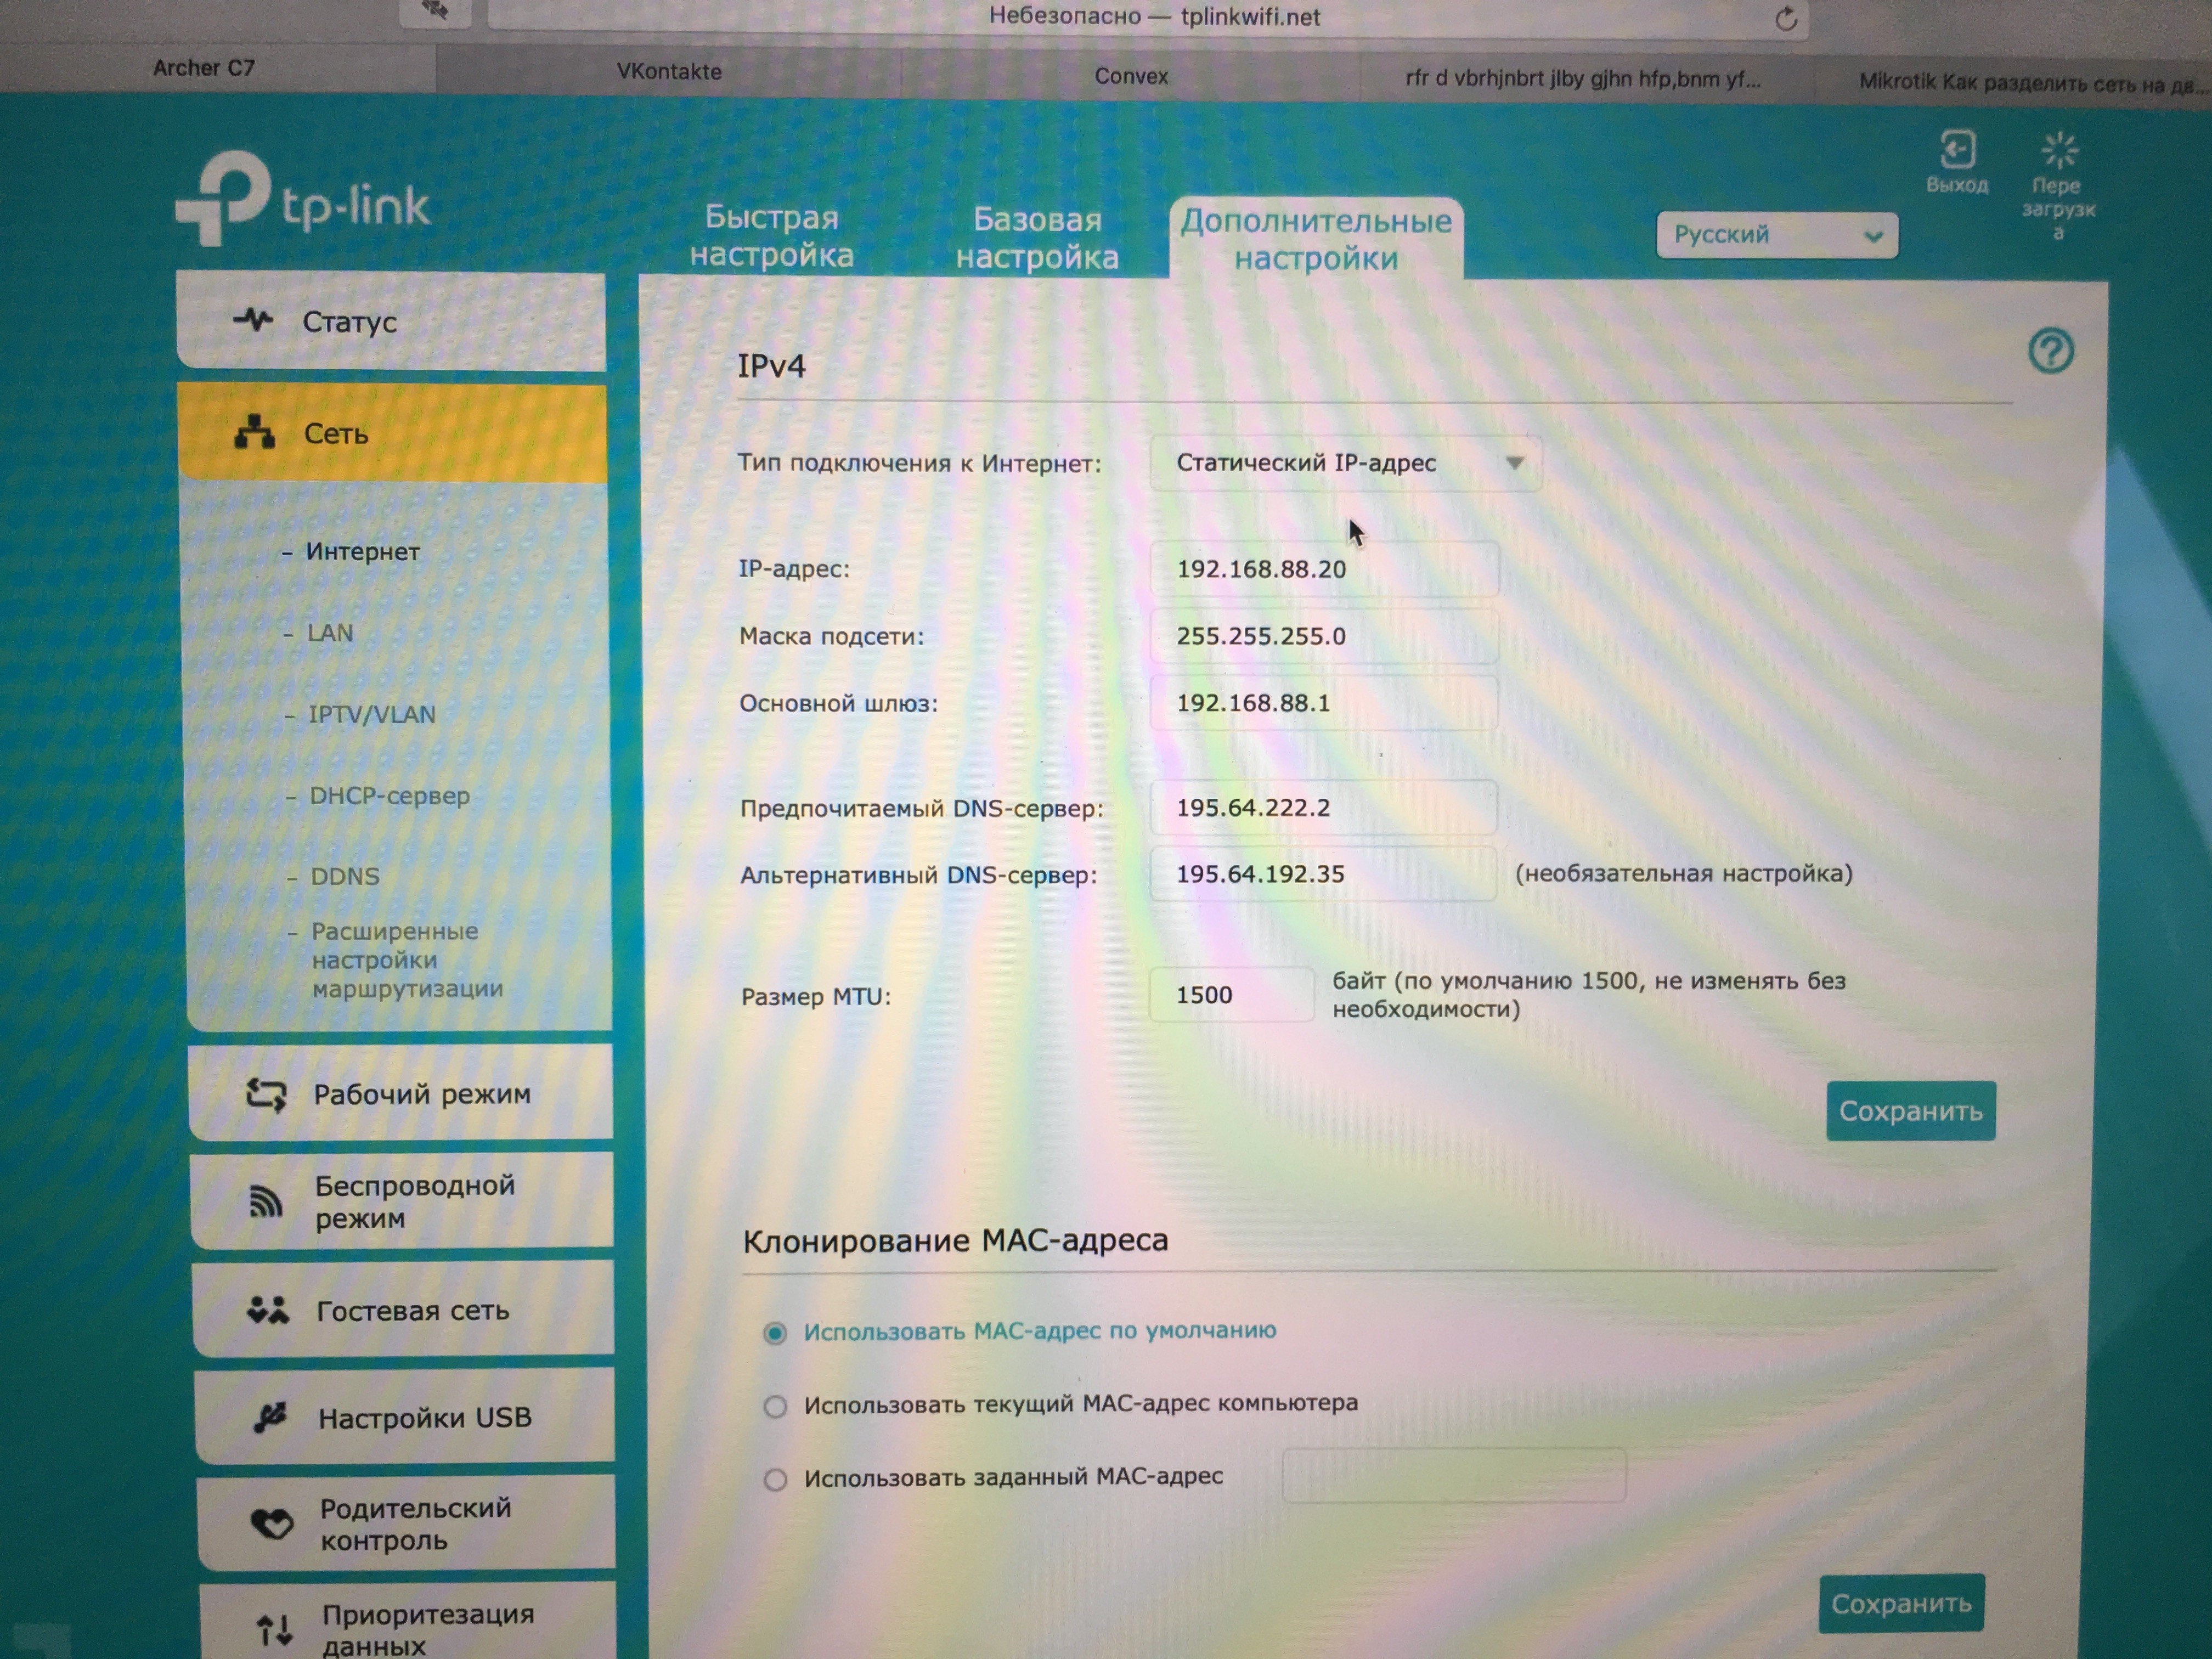The width and height of the screenshot is (2212, 1659).
Task: Click the IP-адрес field 192.168.88.20
Action: (1324, 569)
